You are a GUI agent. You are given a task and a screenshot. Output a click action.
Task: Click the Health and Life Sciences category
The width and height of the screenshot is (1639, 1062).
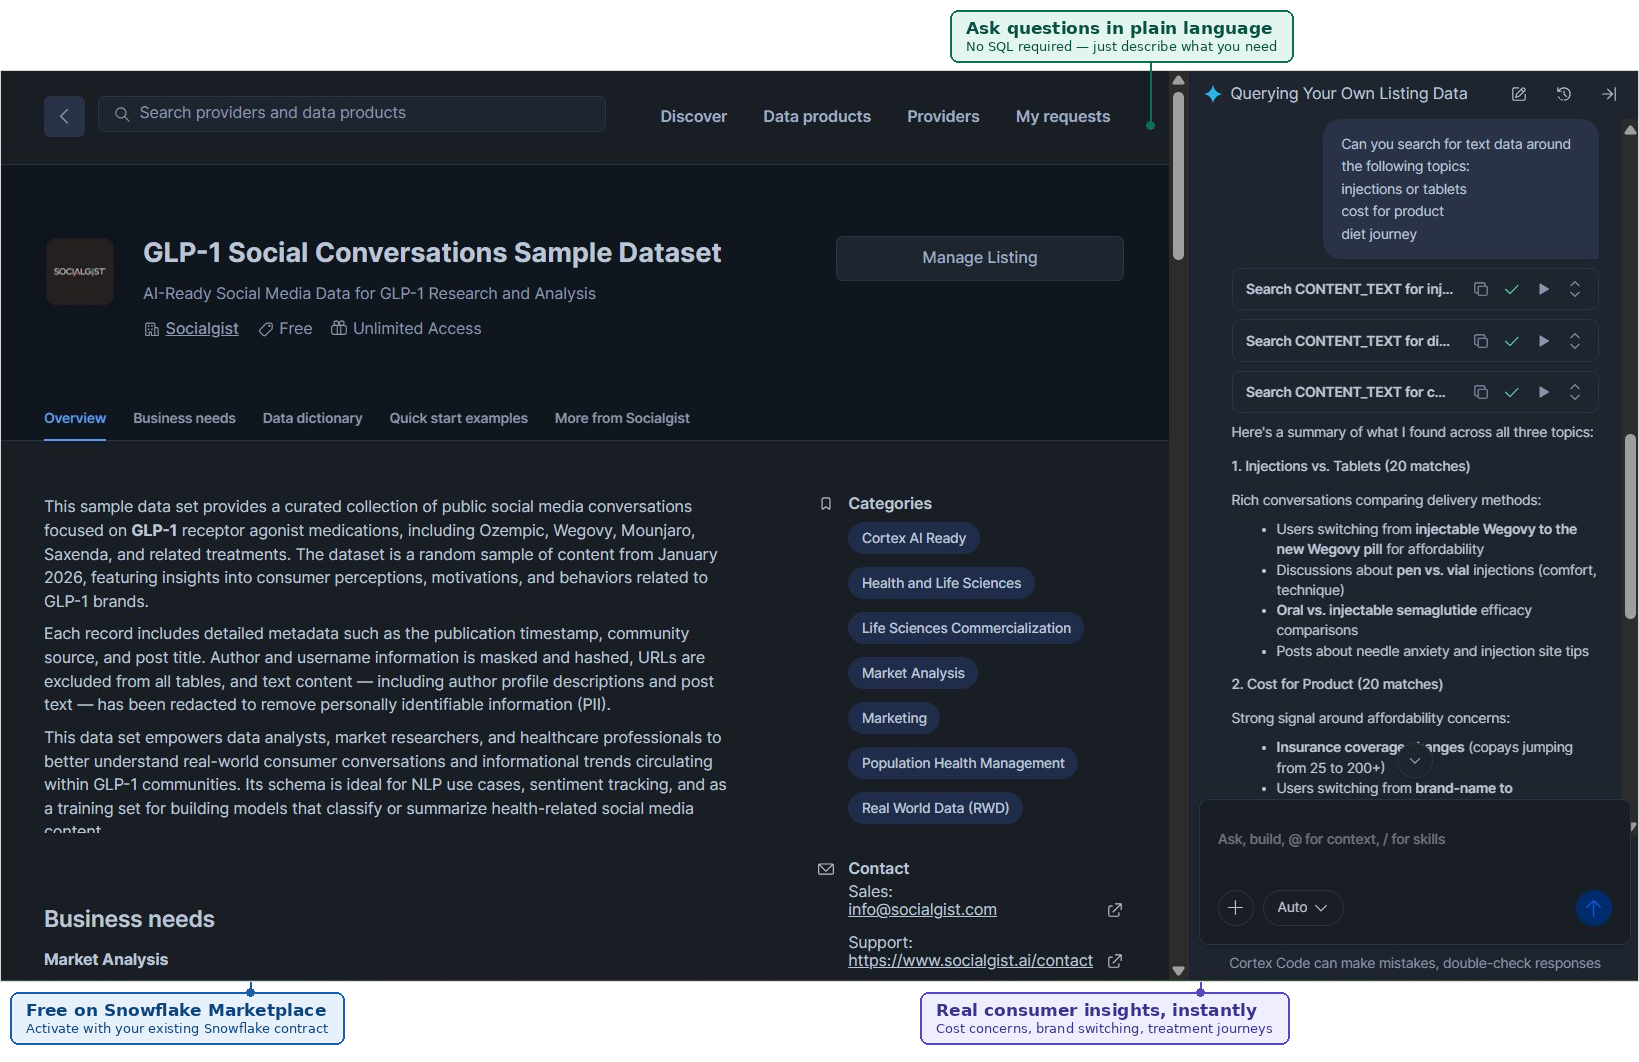coord(941,583)
